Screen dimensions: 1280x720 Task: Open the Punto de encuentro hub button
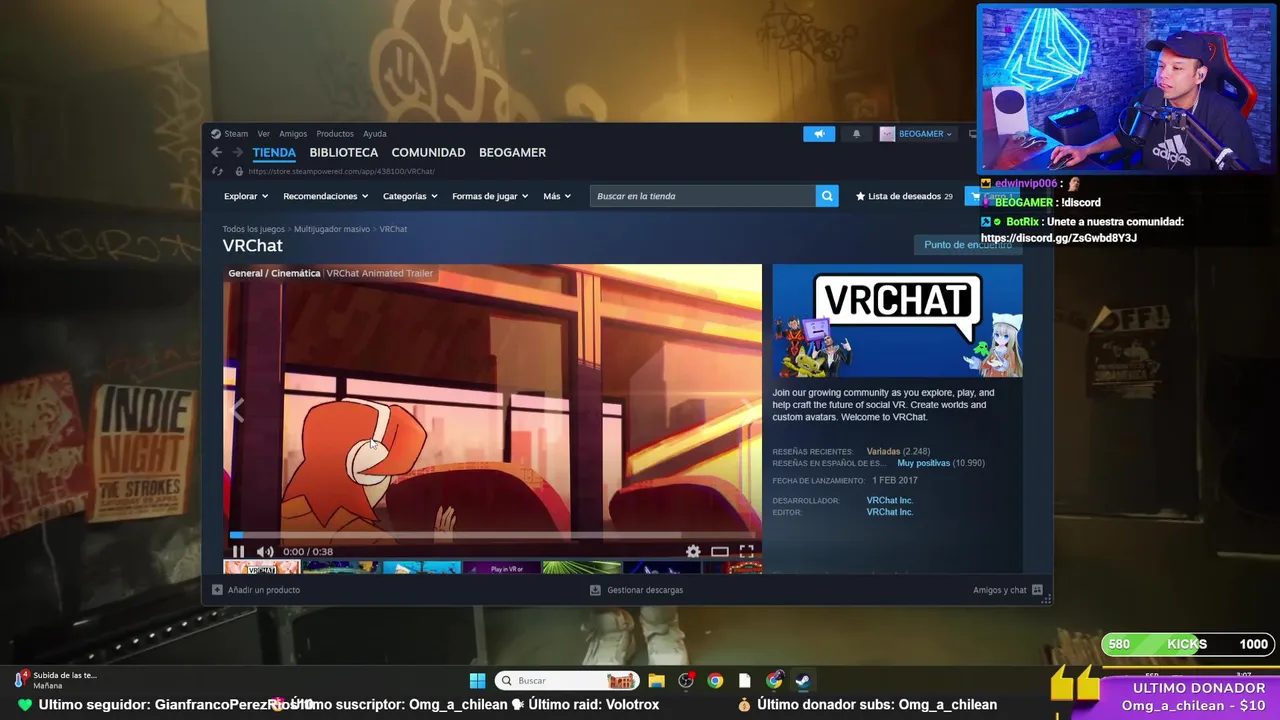(967, 245)
